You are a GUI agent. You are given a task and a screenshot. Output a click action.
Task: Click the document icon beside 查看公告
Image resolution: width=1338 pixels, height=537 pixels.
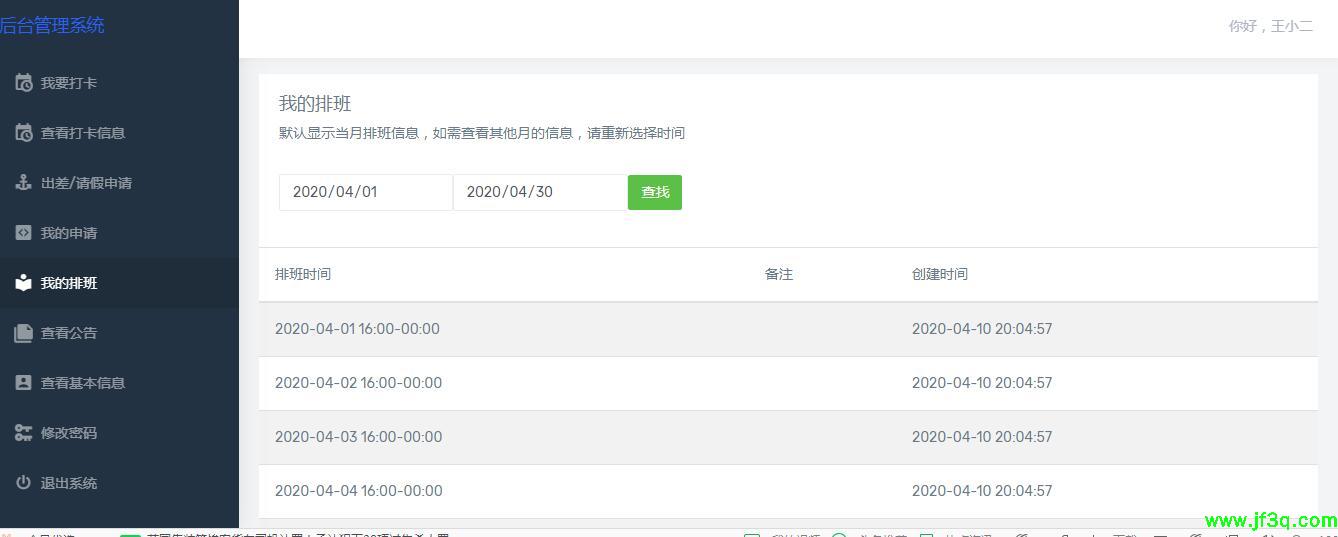pyautogui.click(x=23, y=333)
